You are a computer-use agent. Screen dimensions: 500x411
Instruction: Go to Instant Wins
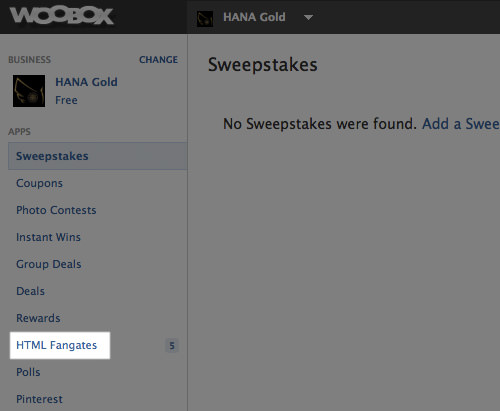tap(48, 237)
